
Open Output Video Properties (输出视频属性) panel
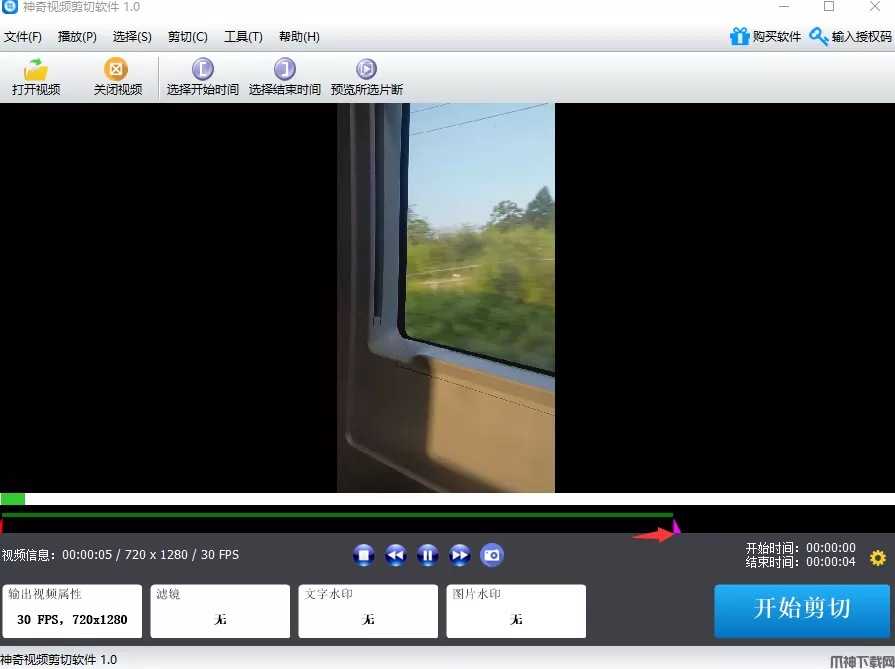pos(72,611)
